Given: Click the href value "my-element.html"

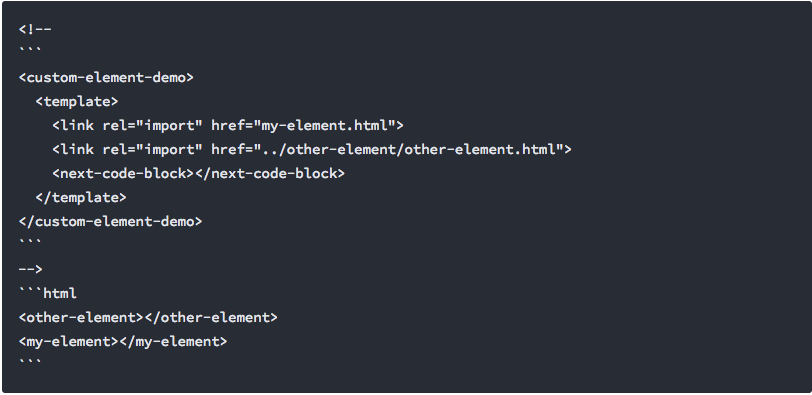Looking at the screenshot, I should click(x=324, y=125).
